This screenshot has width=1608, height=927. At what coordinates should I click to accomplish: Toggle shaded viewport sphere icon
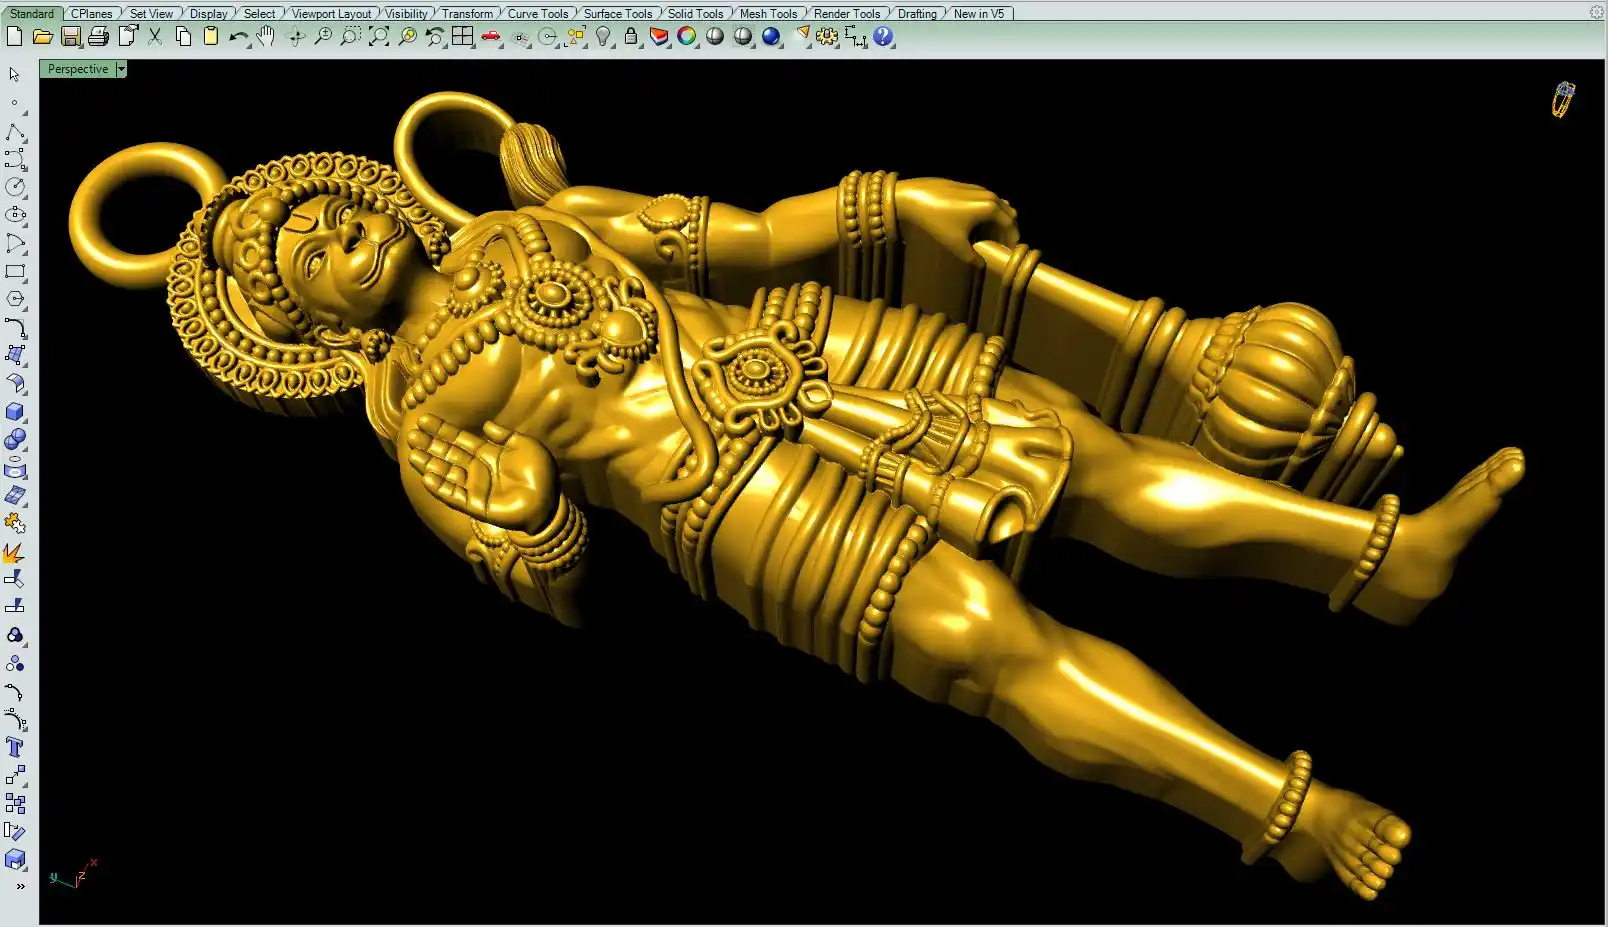715,37
